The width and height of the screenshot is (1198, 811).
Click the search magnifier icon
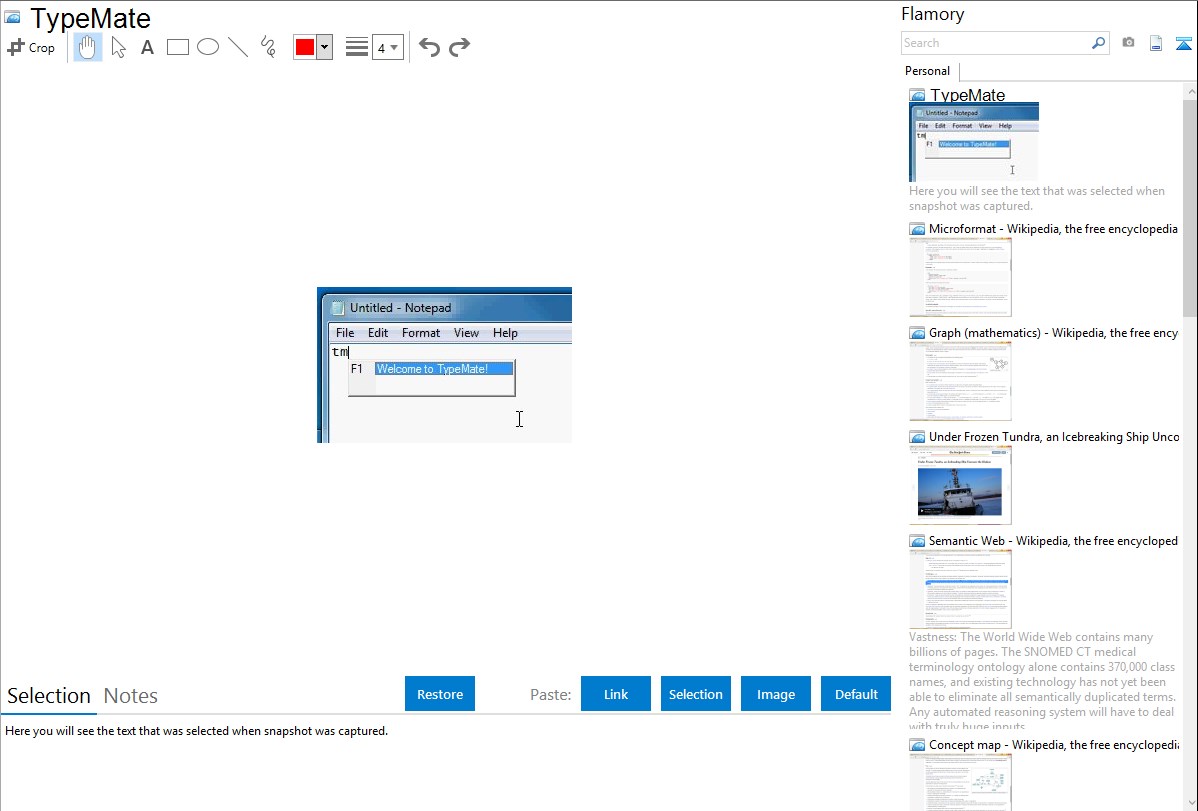point(1099,43)
